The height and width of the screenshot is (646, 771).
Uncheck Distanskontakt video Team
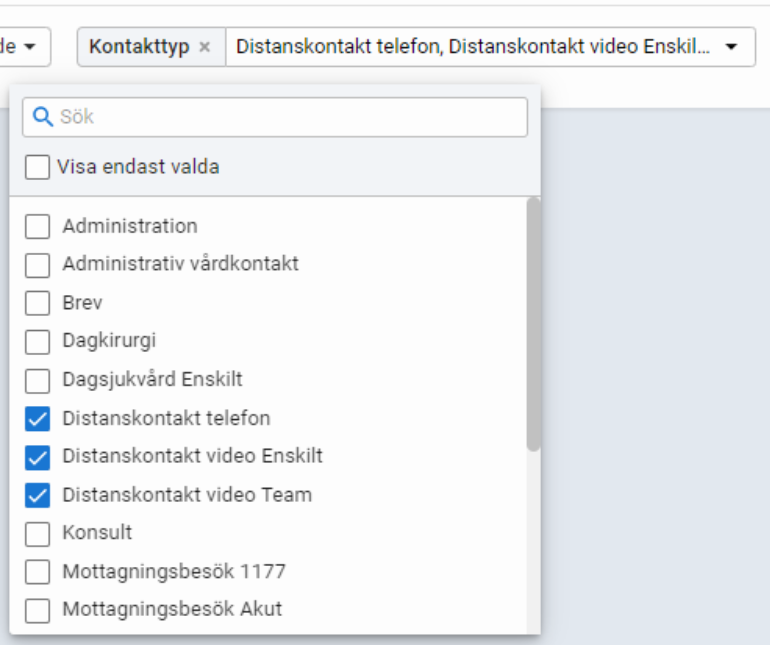click(37, 495)
